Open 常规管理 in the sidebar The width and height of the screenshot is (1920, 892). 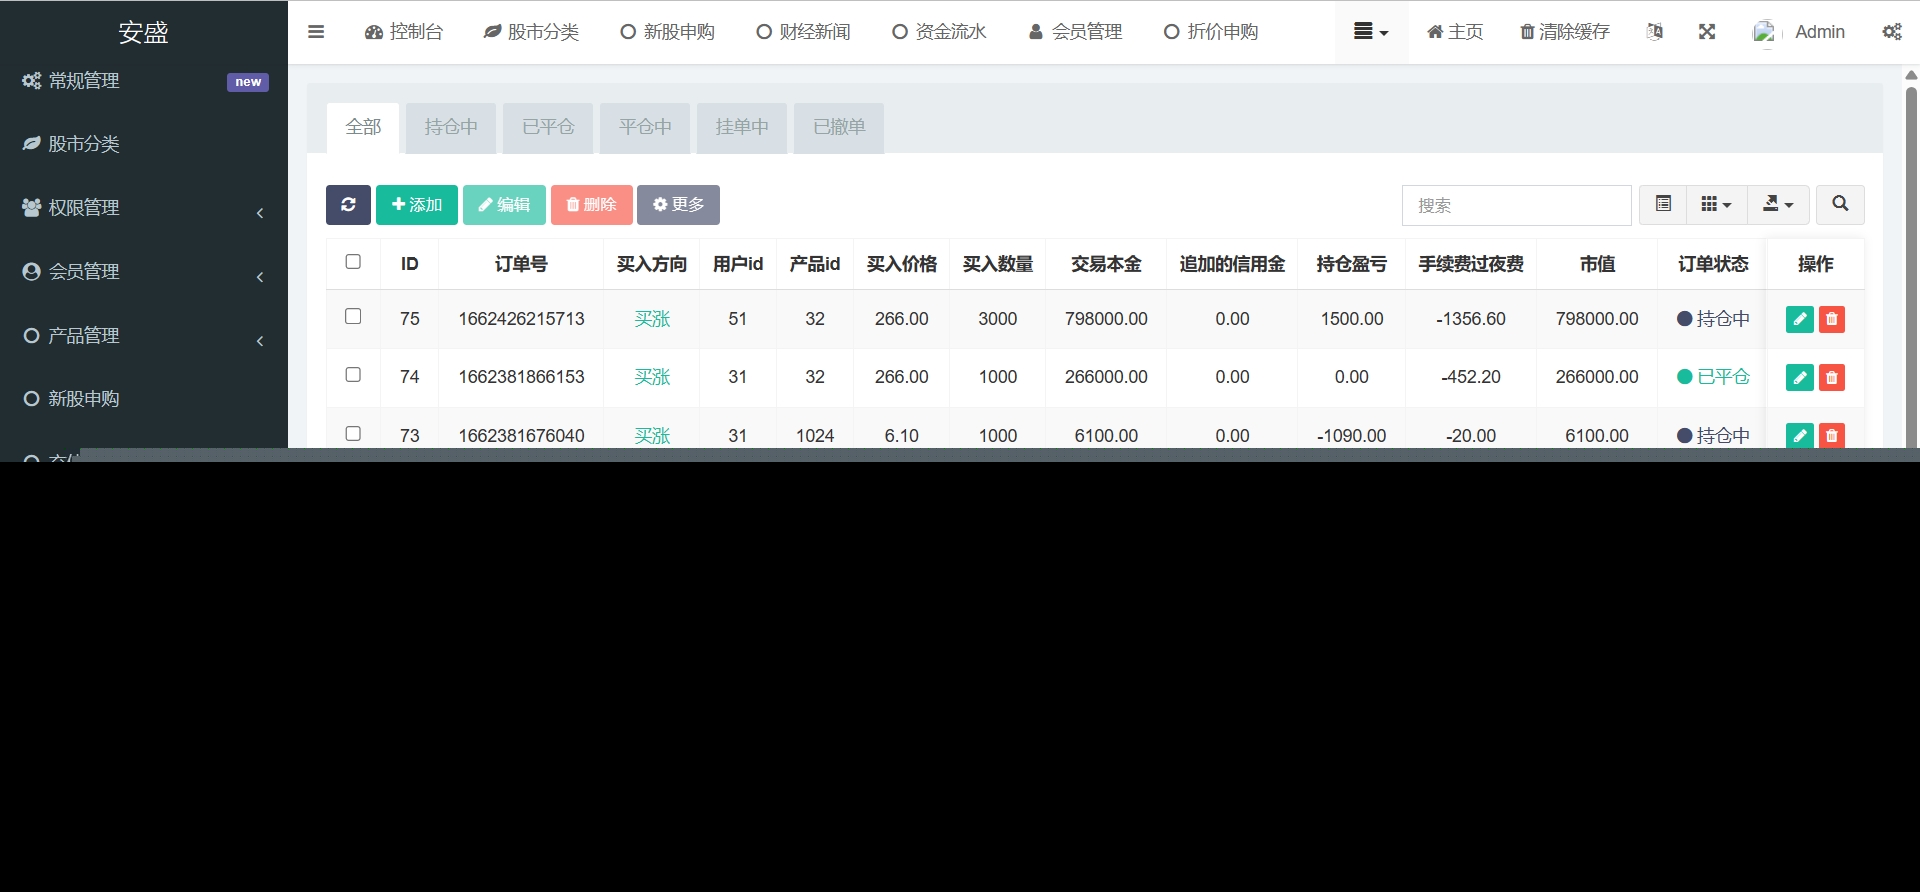(144, 81)
